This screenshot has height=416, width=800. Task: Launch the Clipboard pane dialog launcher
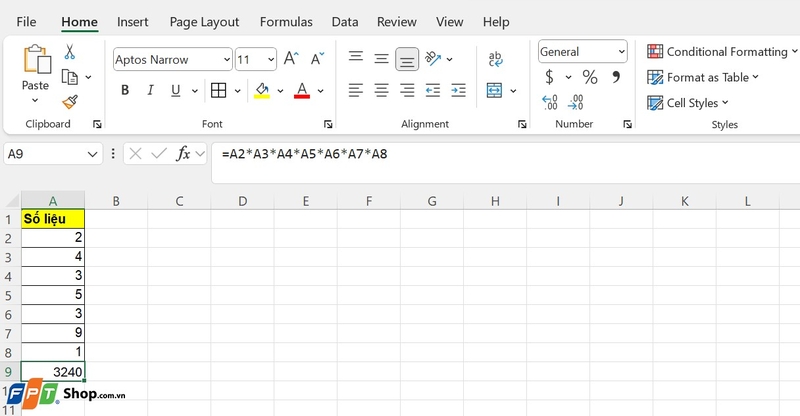pos(97,124)
